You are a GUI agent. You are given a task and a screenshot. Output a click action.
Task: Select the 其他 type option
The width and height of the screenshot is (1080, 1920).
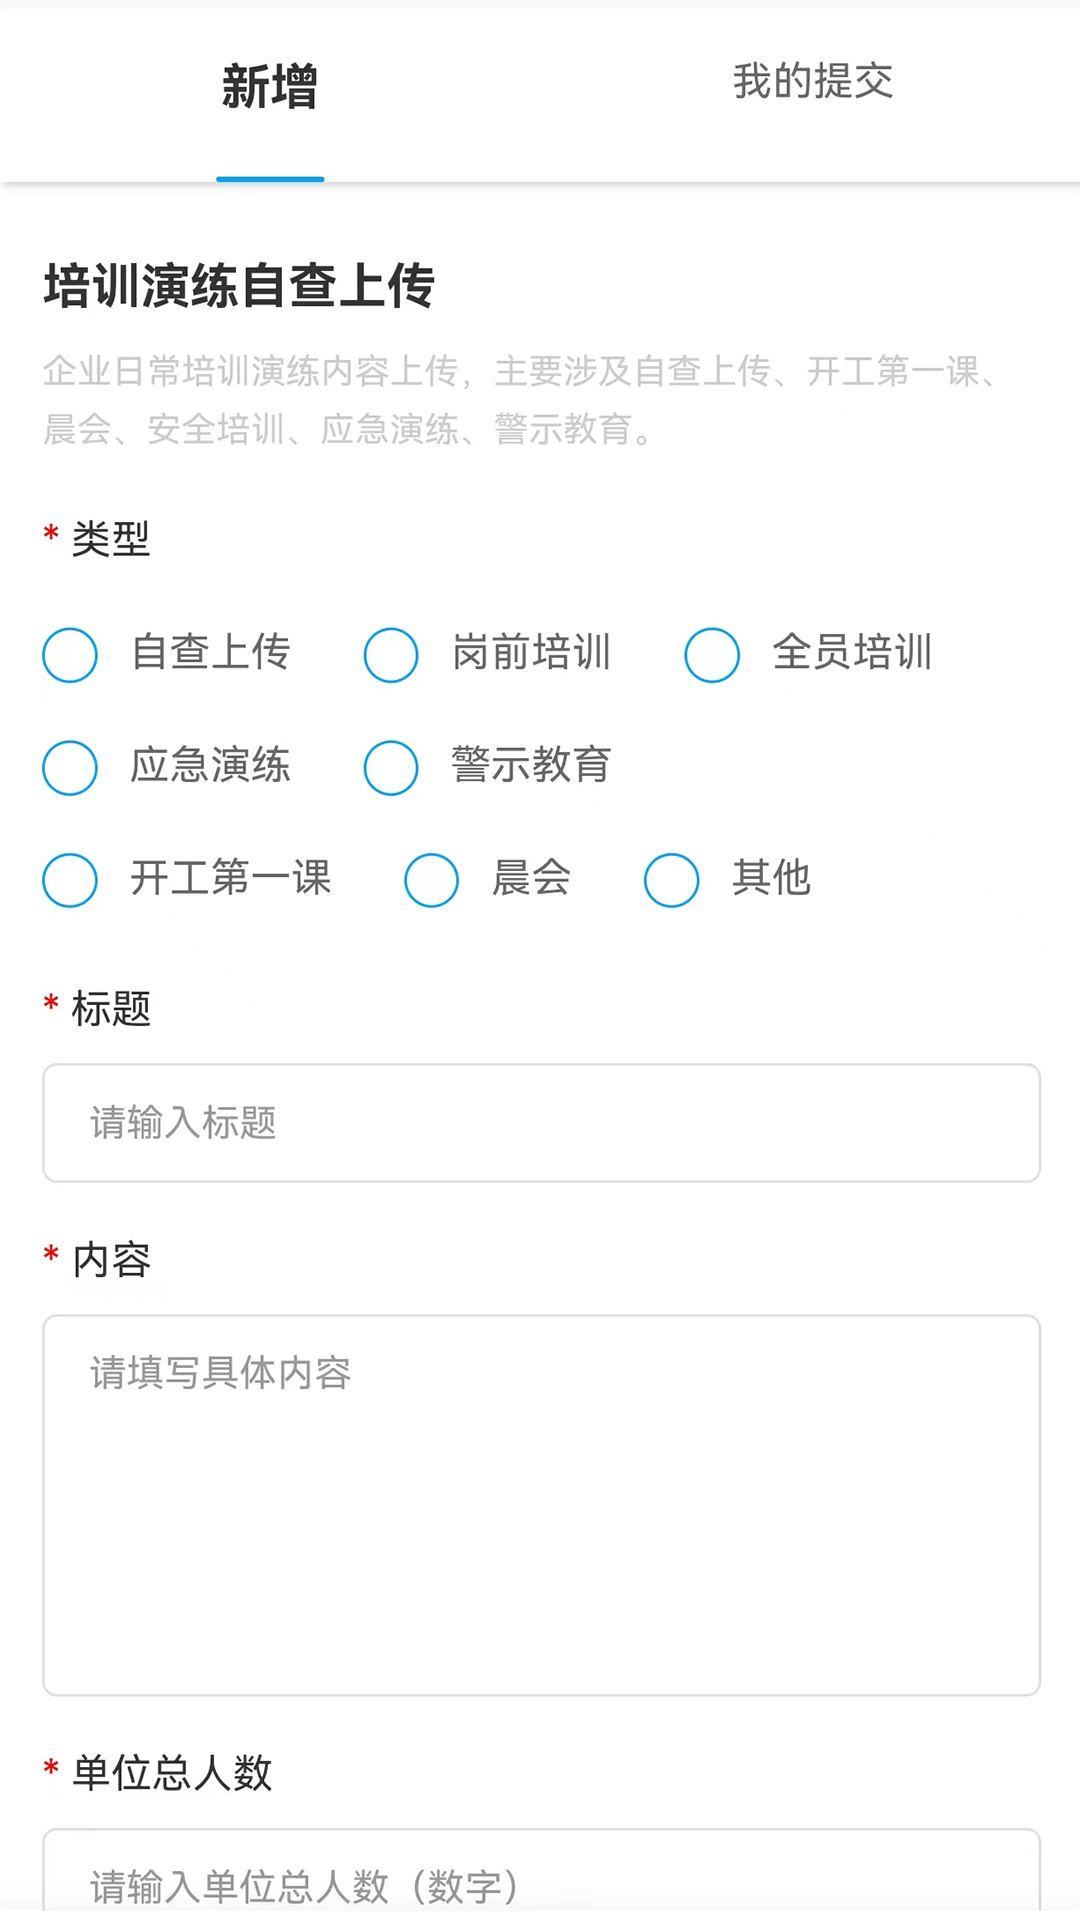tap(671, 881)
